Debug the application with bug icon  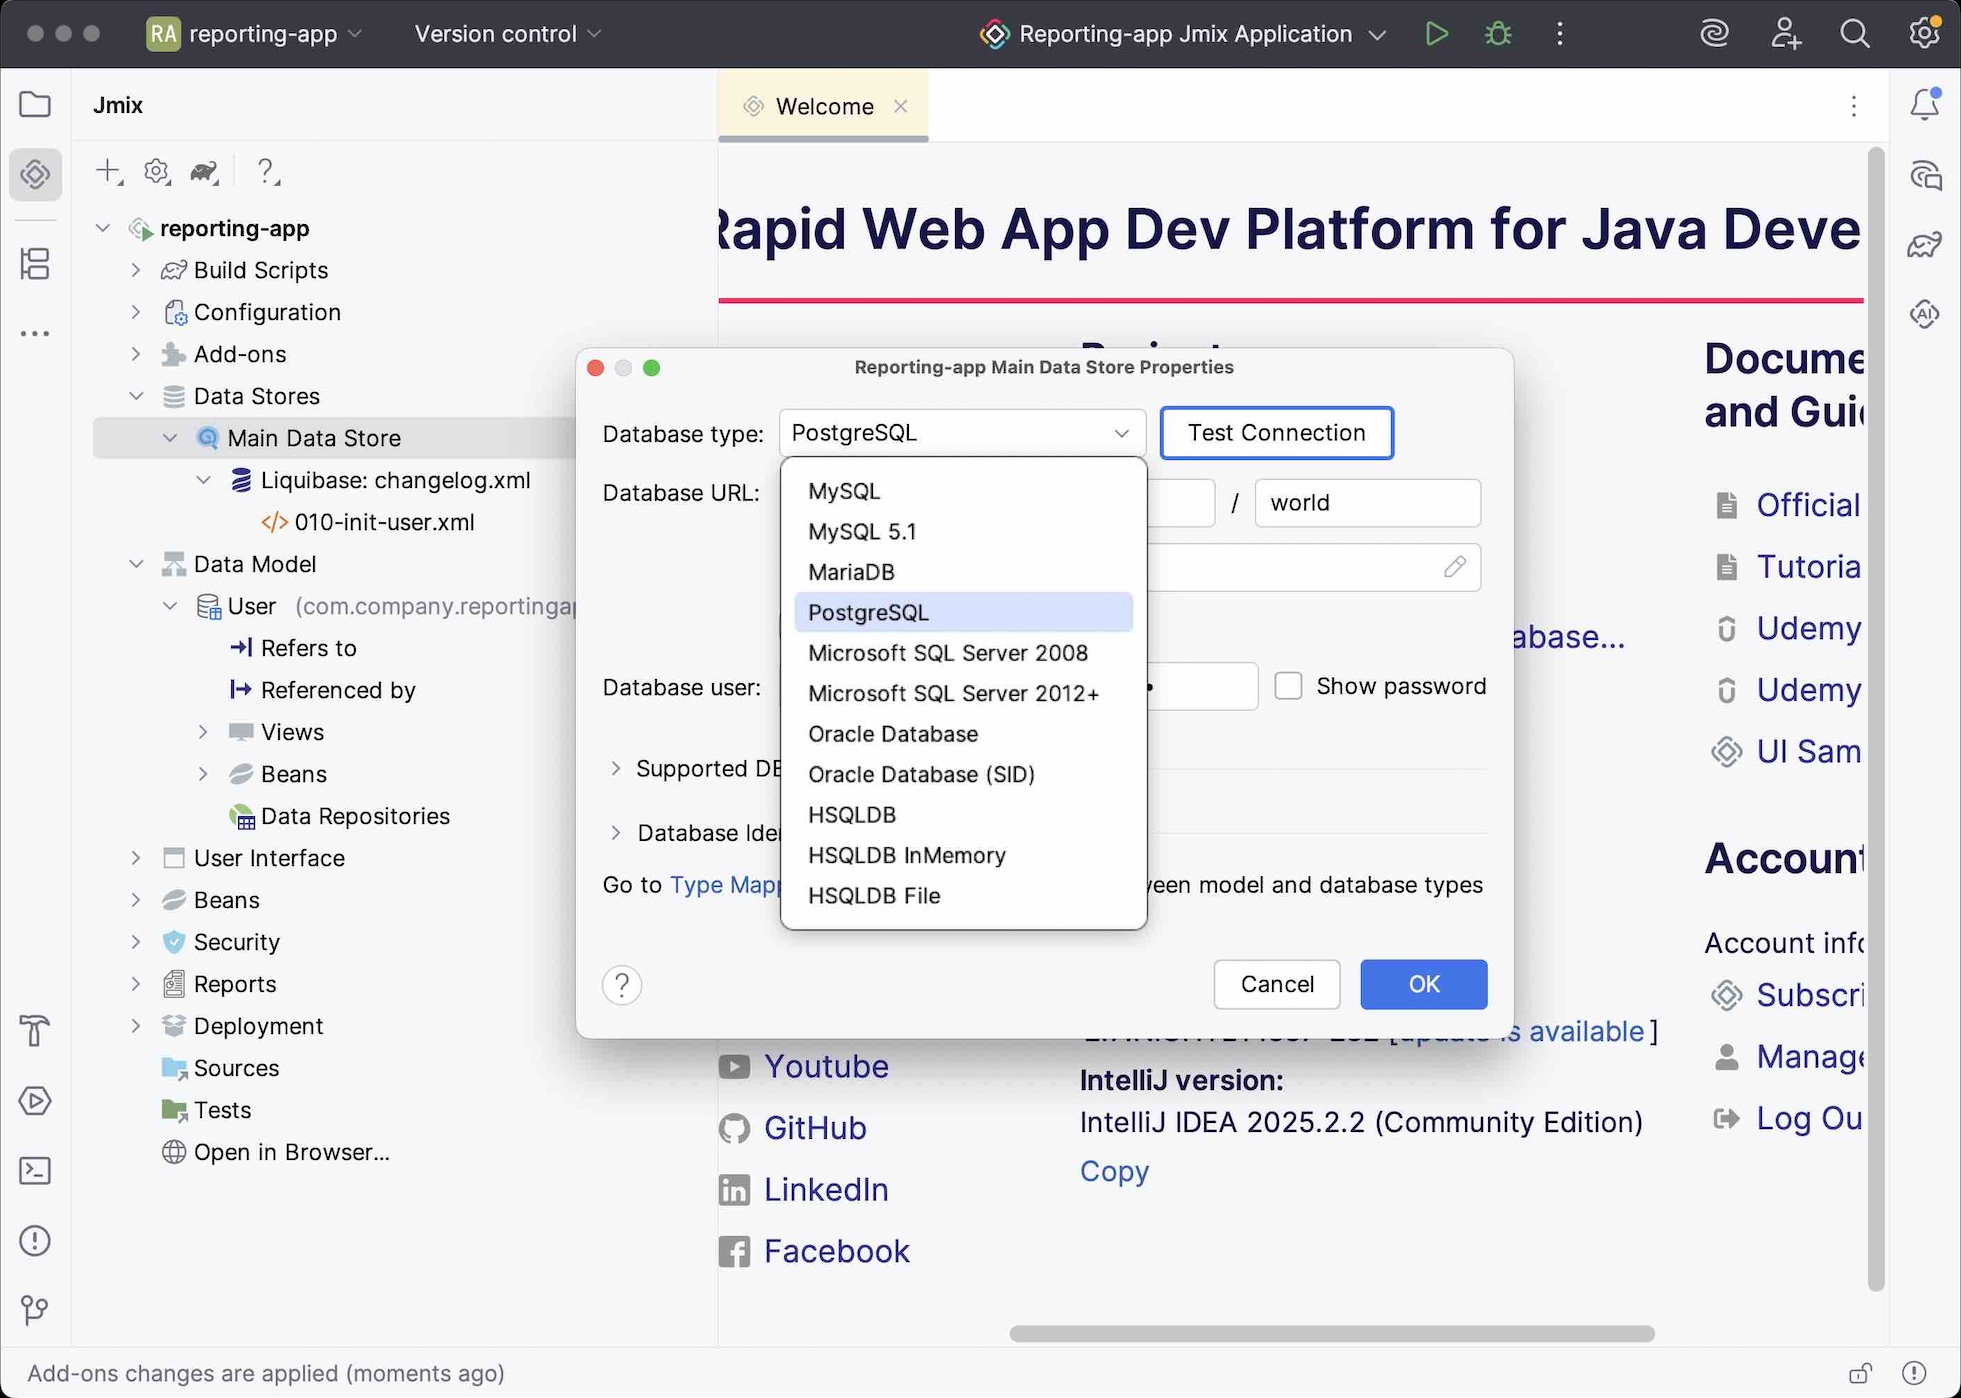click(x=1498, y=33)
